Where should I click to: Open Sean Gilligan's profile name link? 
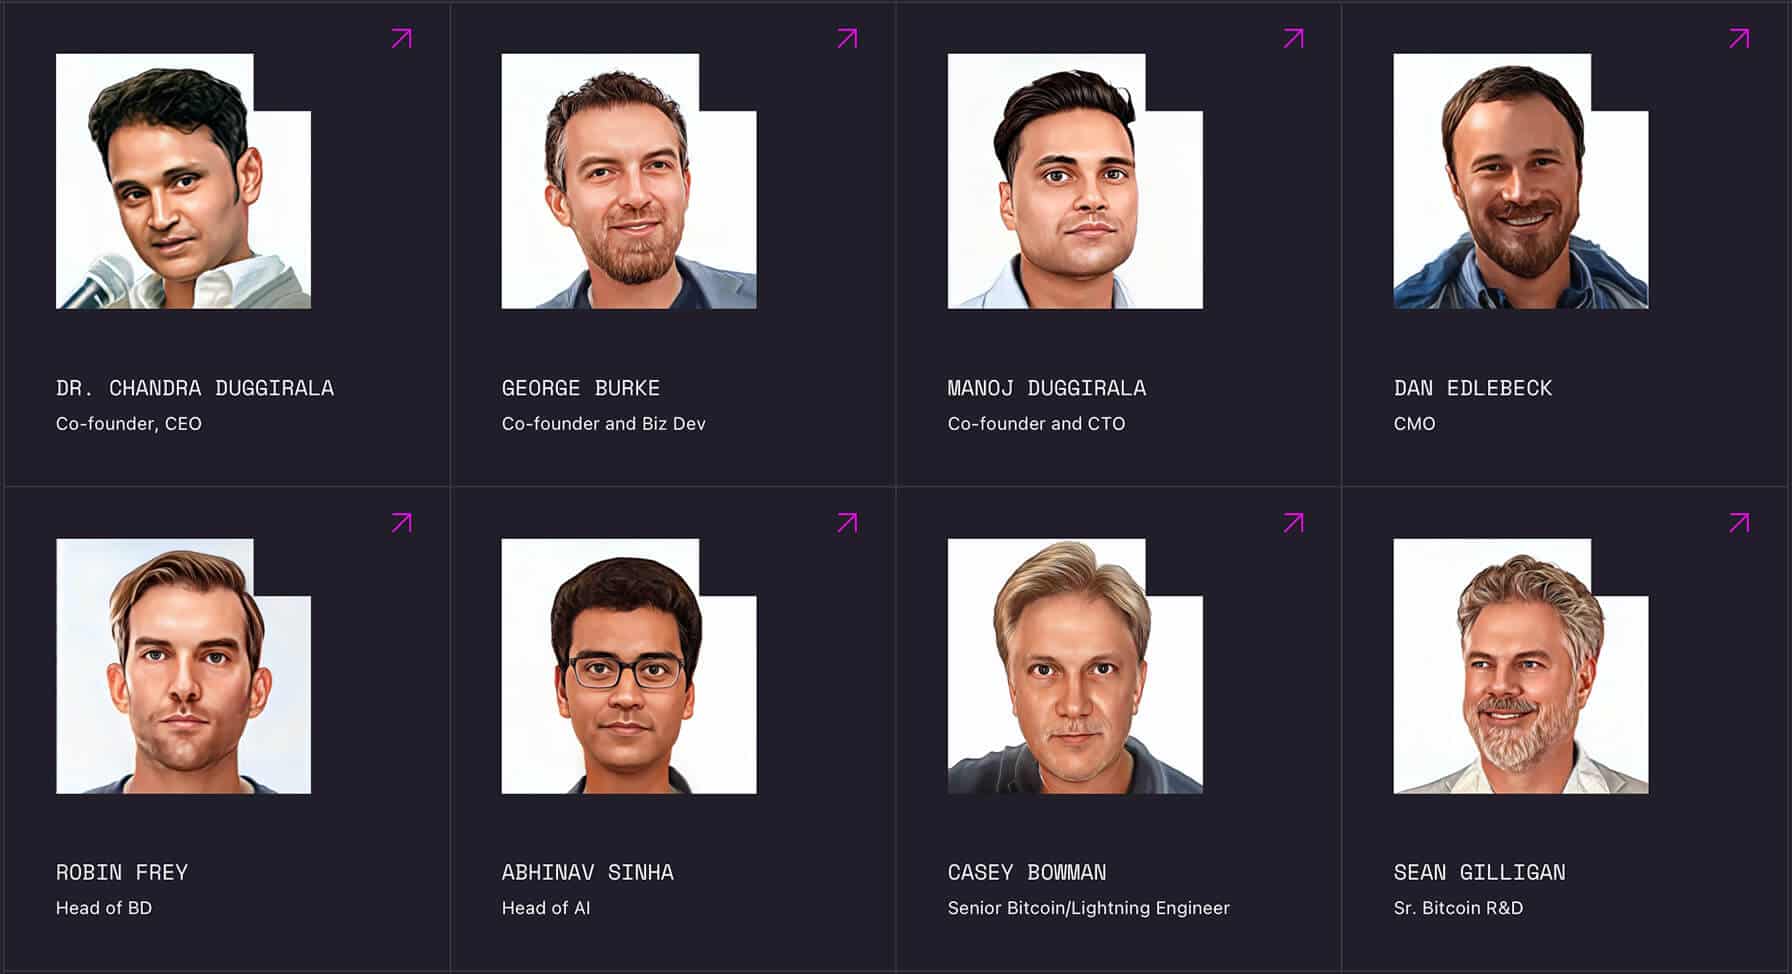tap(1480, 872)
